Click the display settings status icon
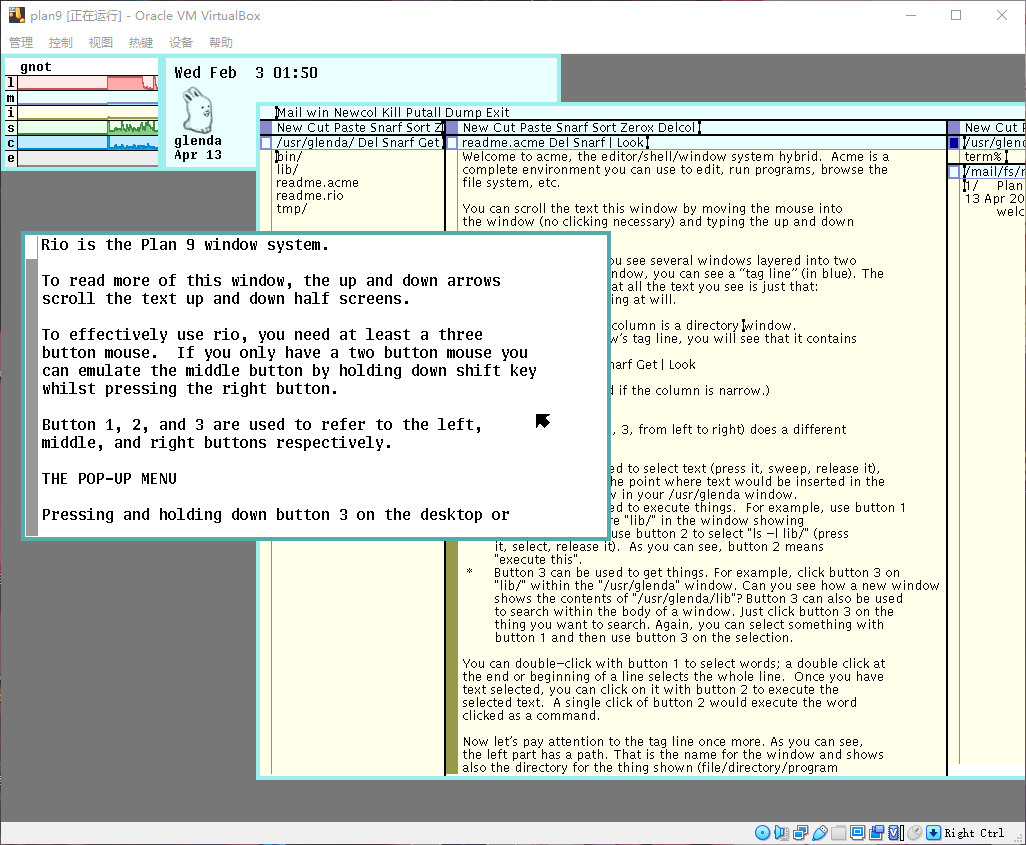Viewport: 1026px width, 845px height. point(858,833)
